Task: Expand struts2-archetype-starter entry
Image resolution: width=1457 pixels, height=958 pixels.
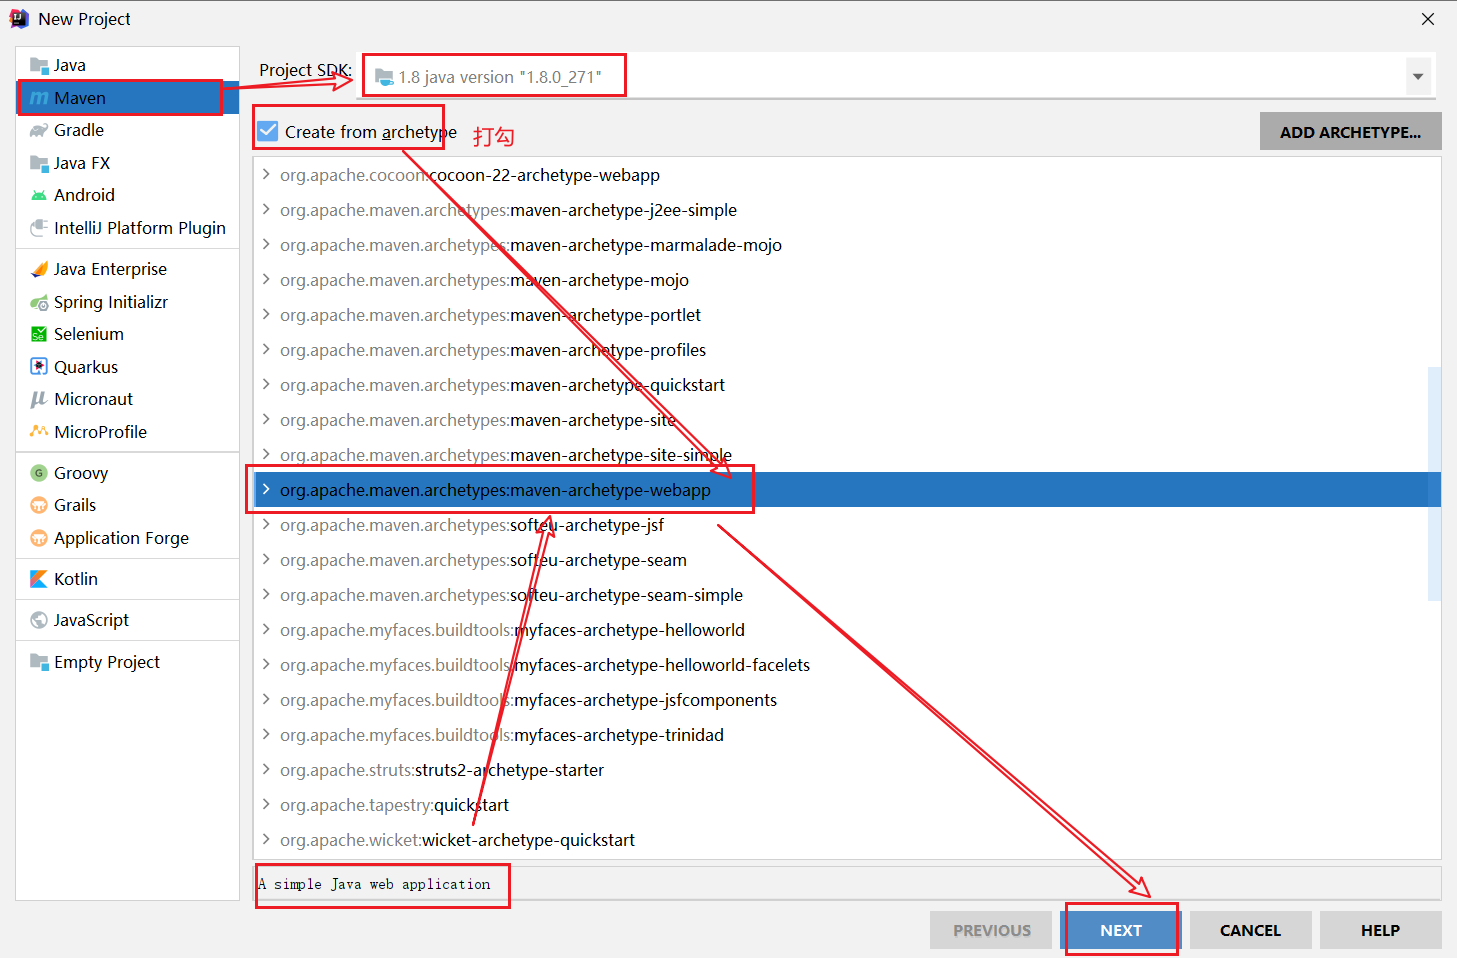Action: [266, 769]
